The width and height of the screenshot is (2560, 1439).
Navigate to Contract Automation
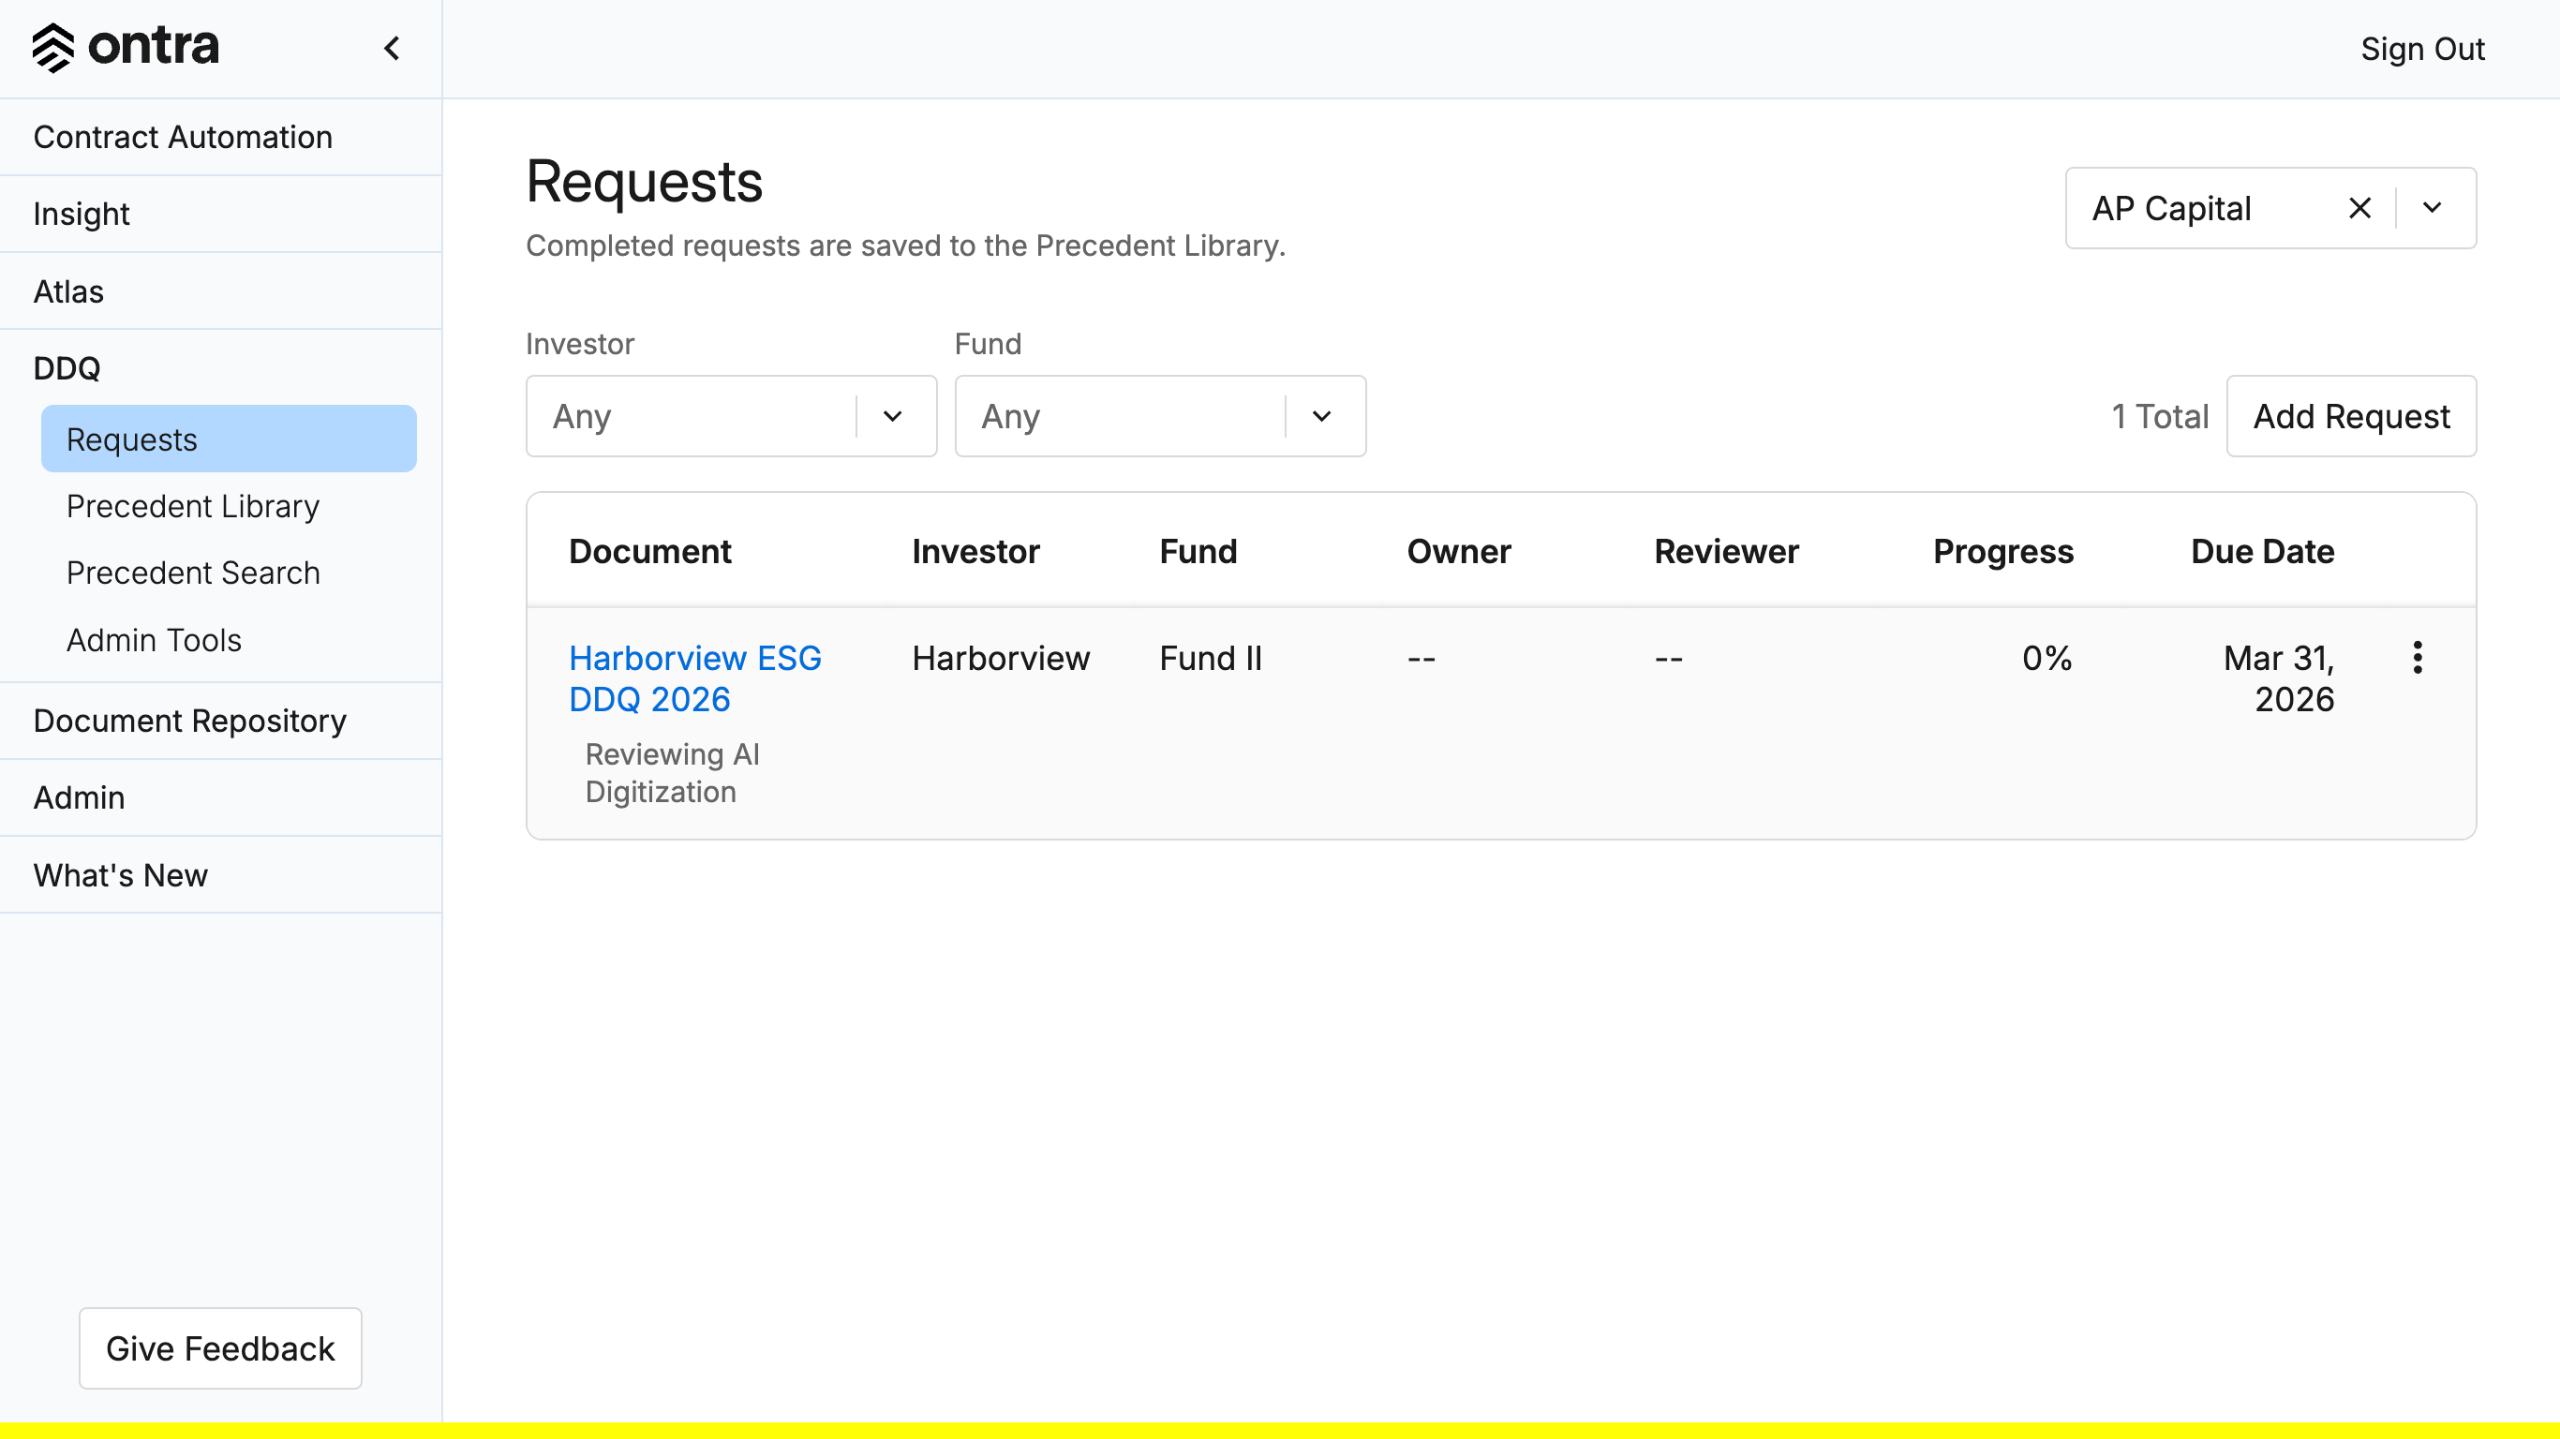183,137
